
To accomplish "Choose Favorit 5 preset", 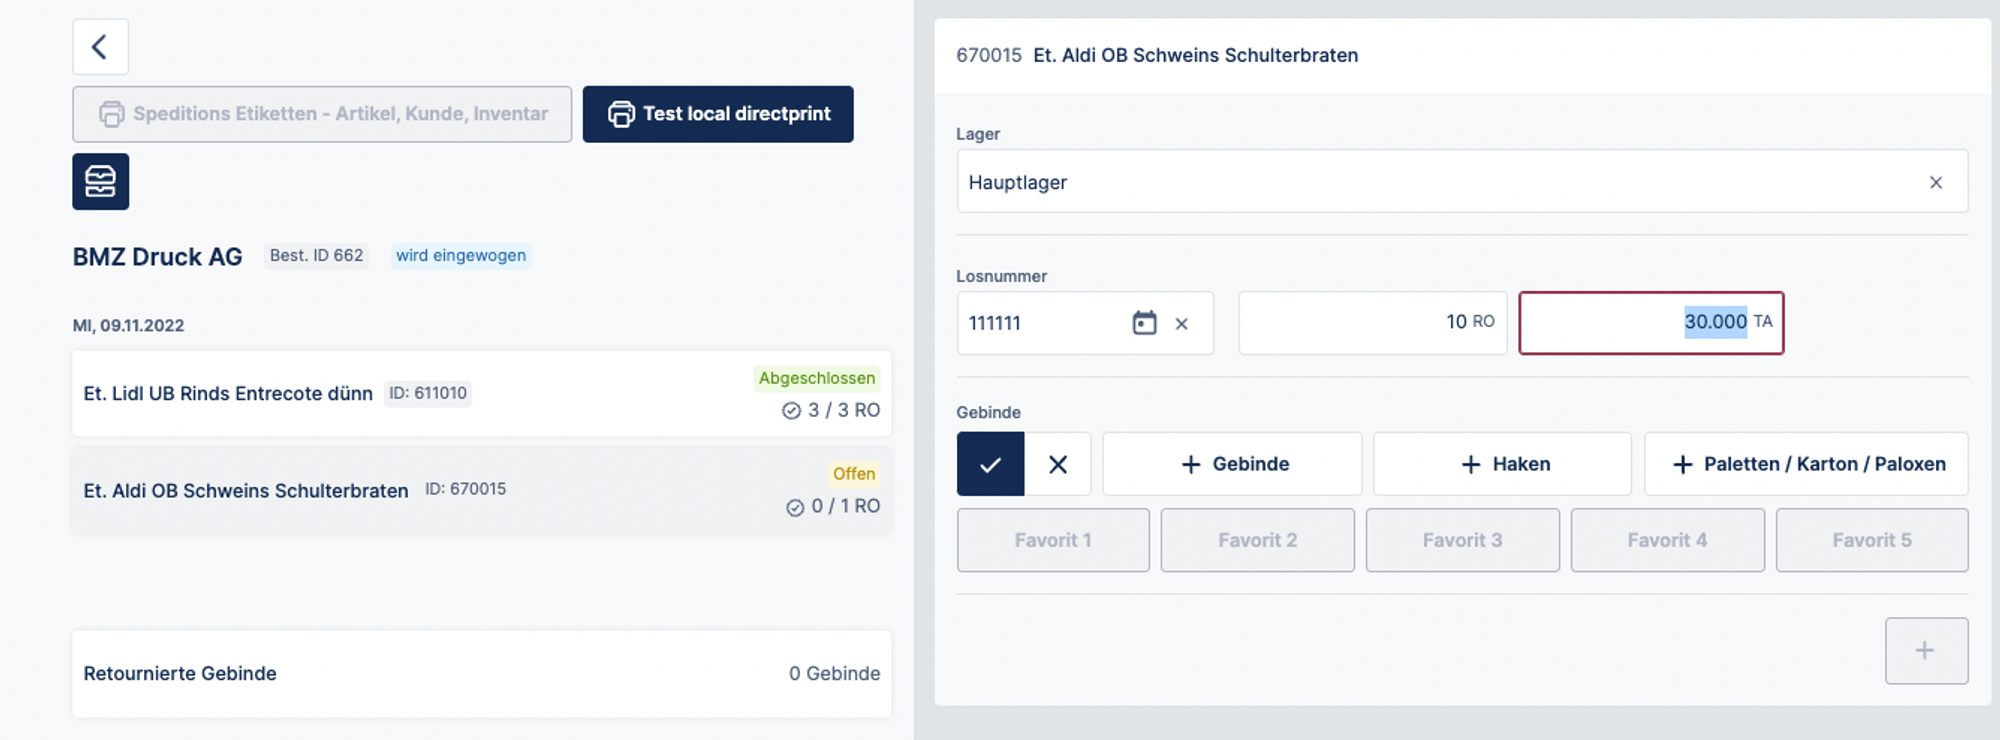I will click(1871, 540).
